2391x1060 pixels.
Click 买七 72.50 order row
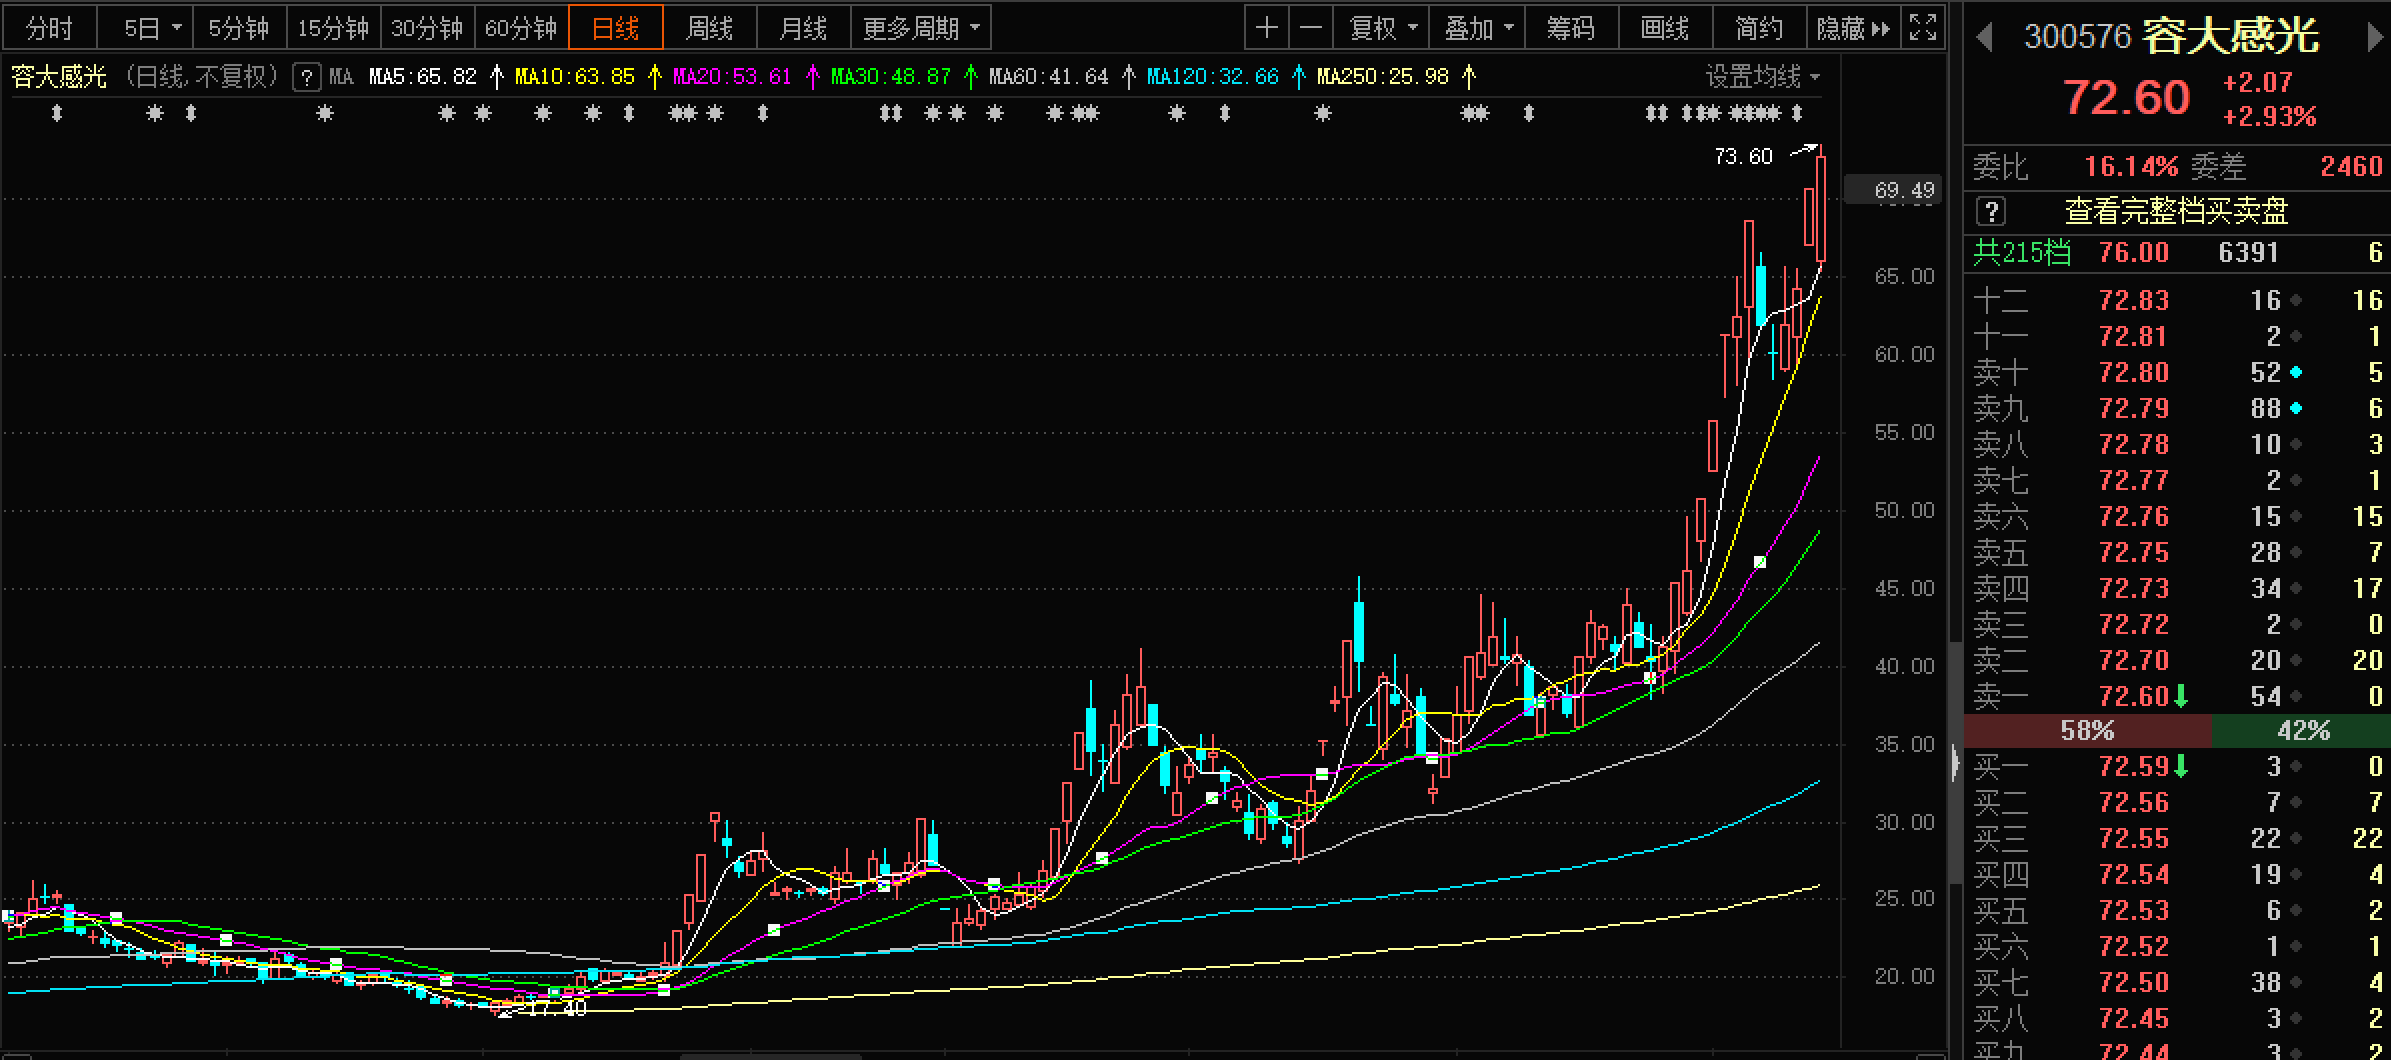point(2177,982)
